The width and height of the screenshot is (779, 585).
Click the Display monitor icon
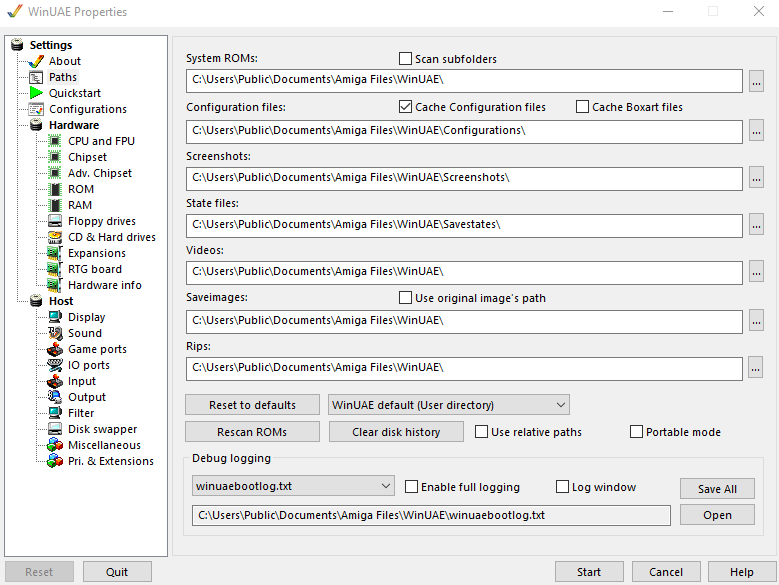point(55,317)
